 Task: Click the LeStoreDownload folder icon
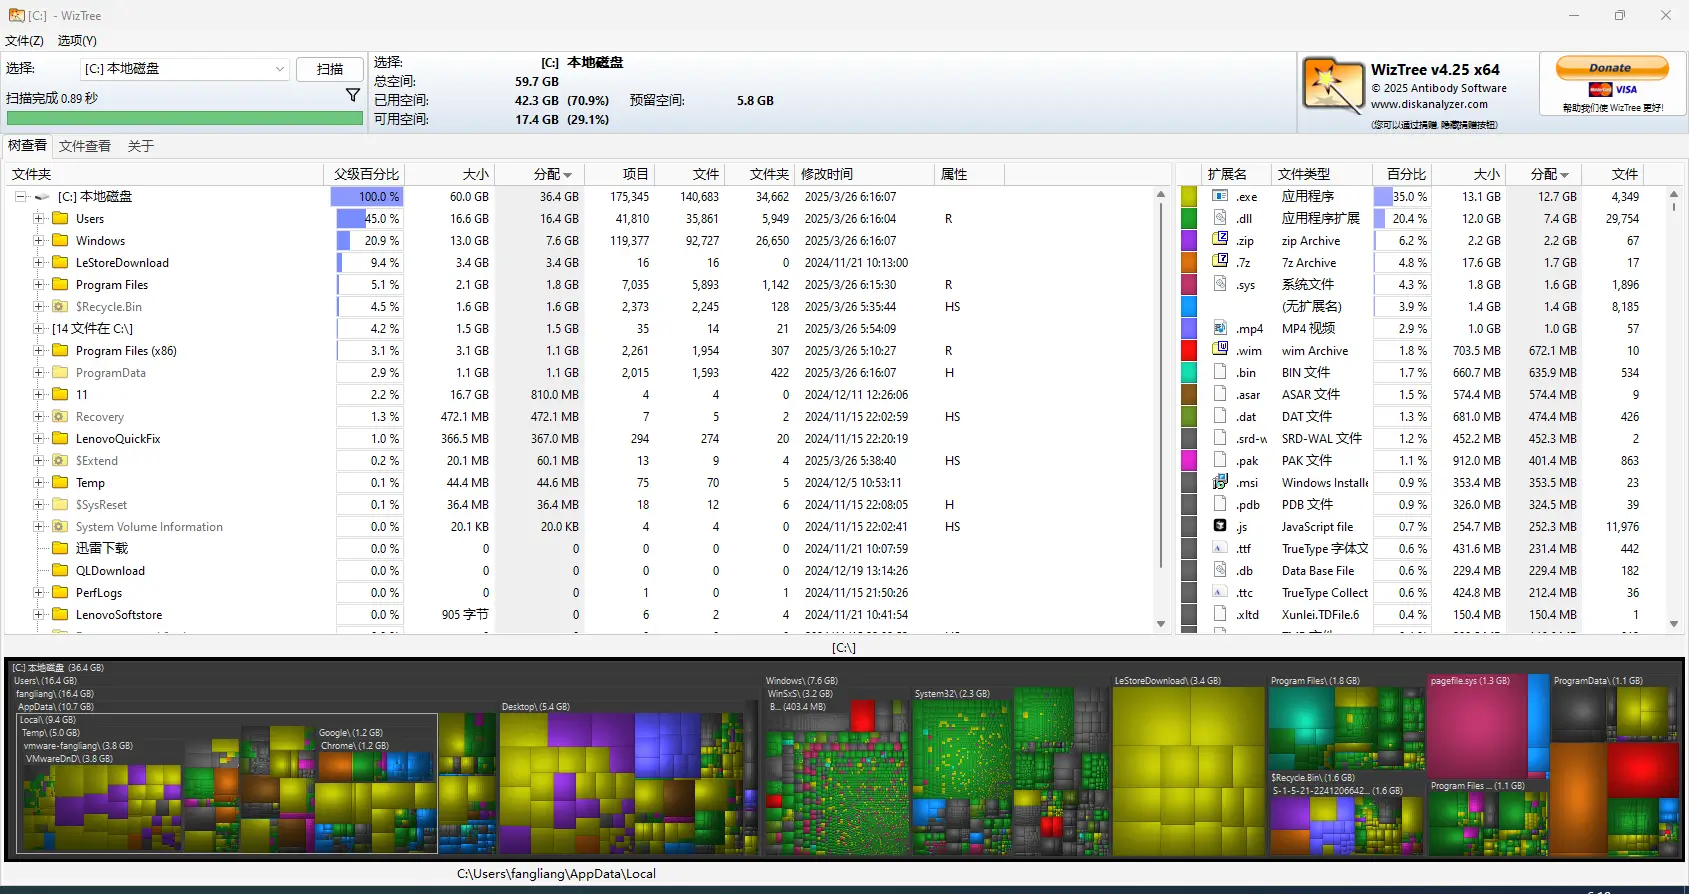[60, 263]
